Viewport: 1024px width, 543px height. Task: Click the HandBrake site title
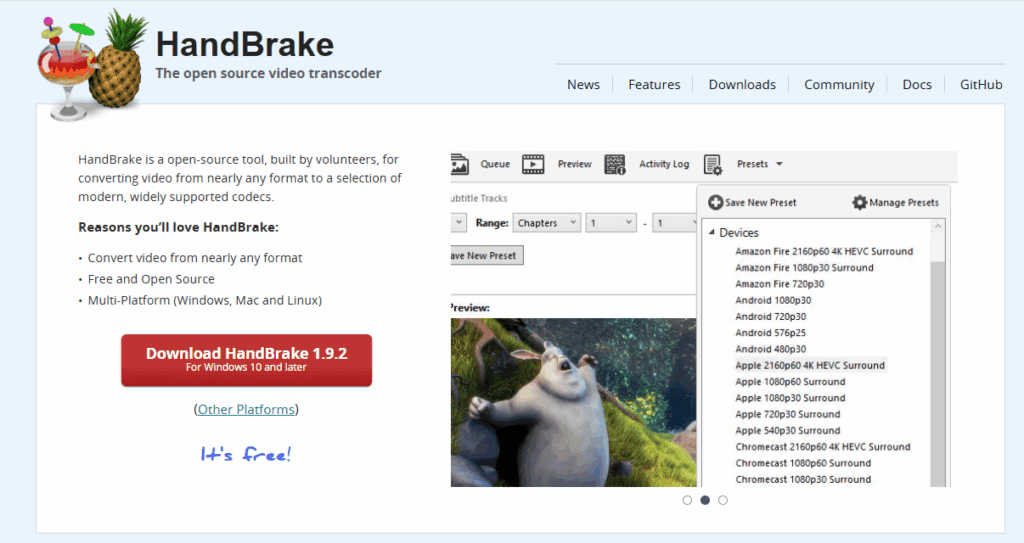pyautogui.click(x=245, y=44)
